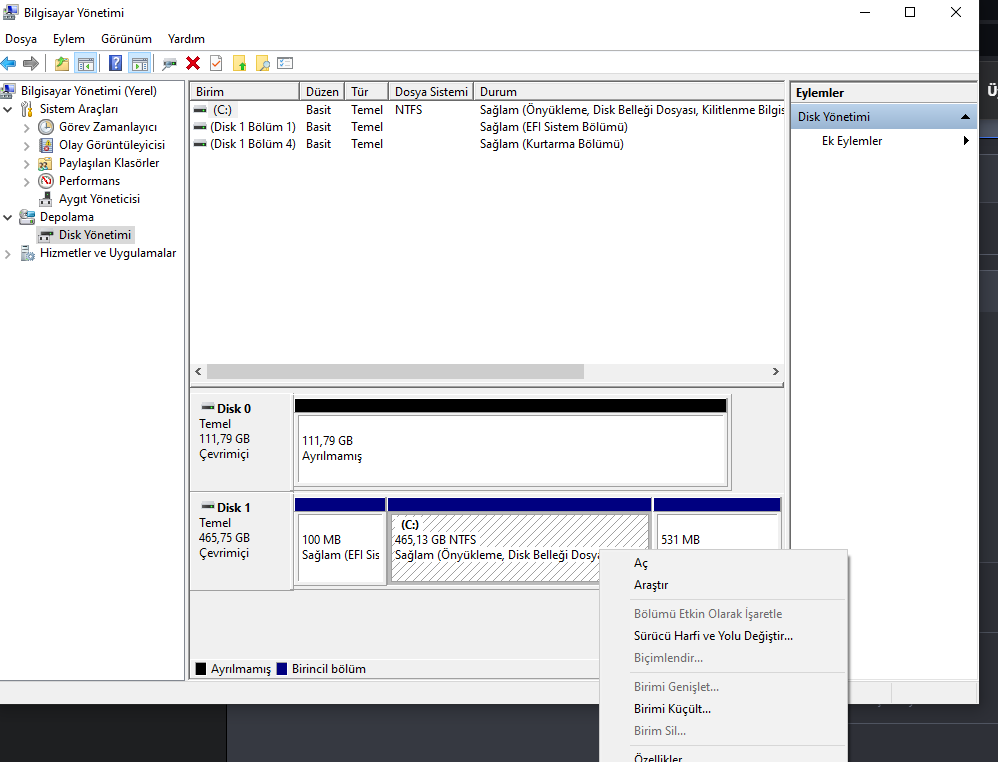Click the Bilgisayar Yönetimi title bar icon
Viewport: 998px width, 762px height.
(11, 12)
